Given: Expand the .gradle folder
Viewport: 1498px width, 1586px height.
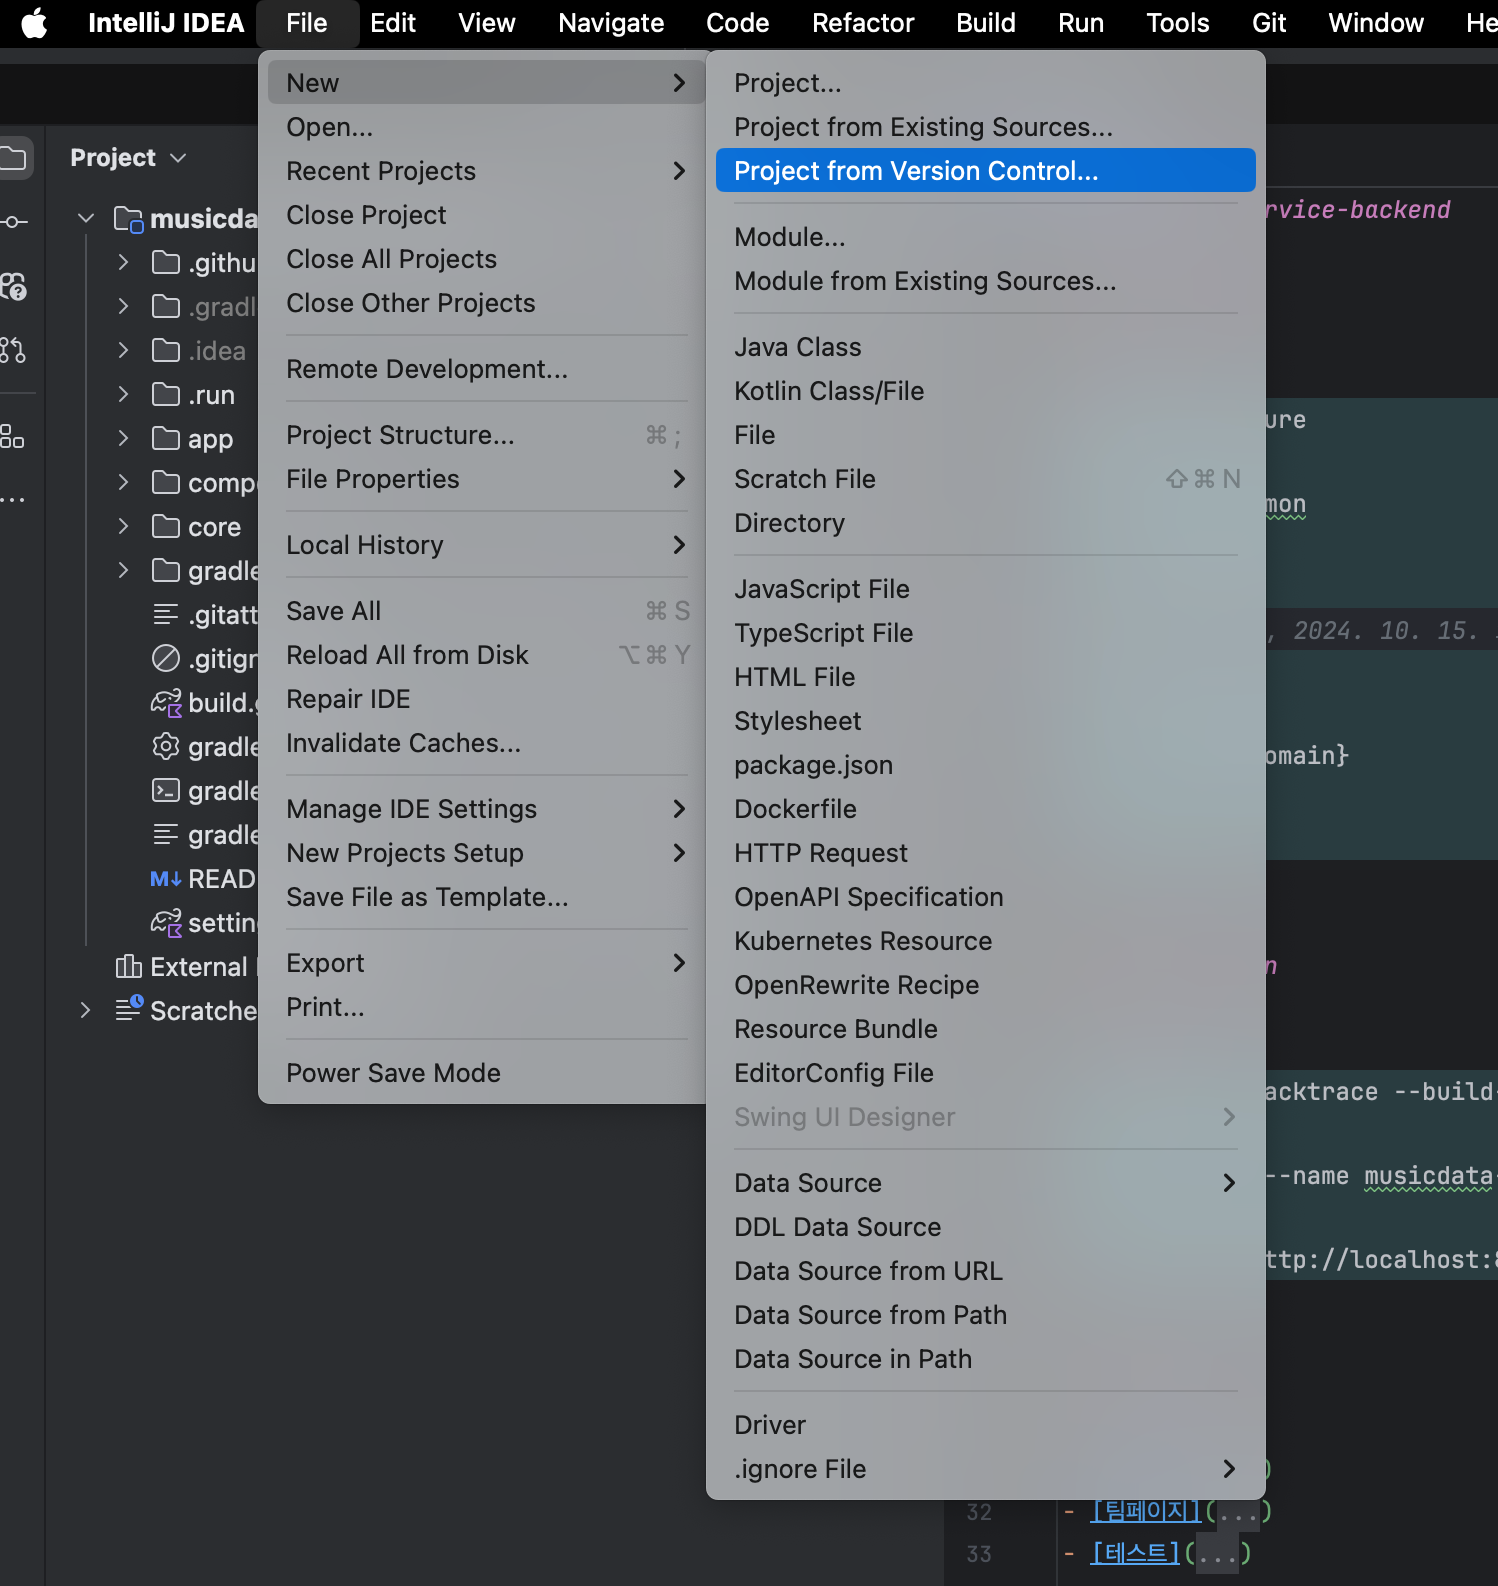Looking at the screenshot, I should [123, 306].
